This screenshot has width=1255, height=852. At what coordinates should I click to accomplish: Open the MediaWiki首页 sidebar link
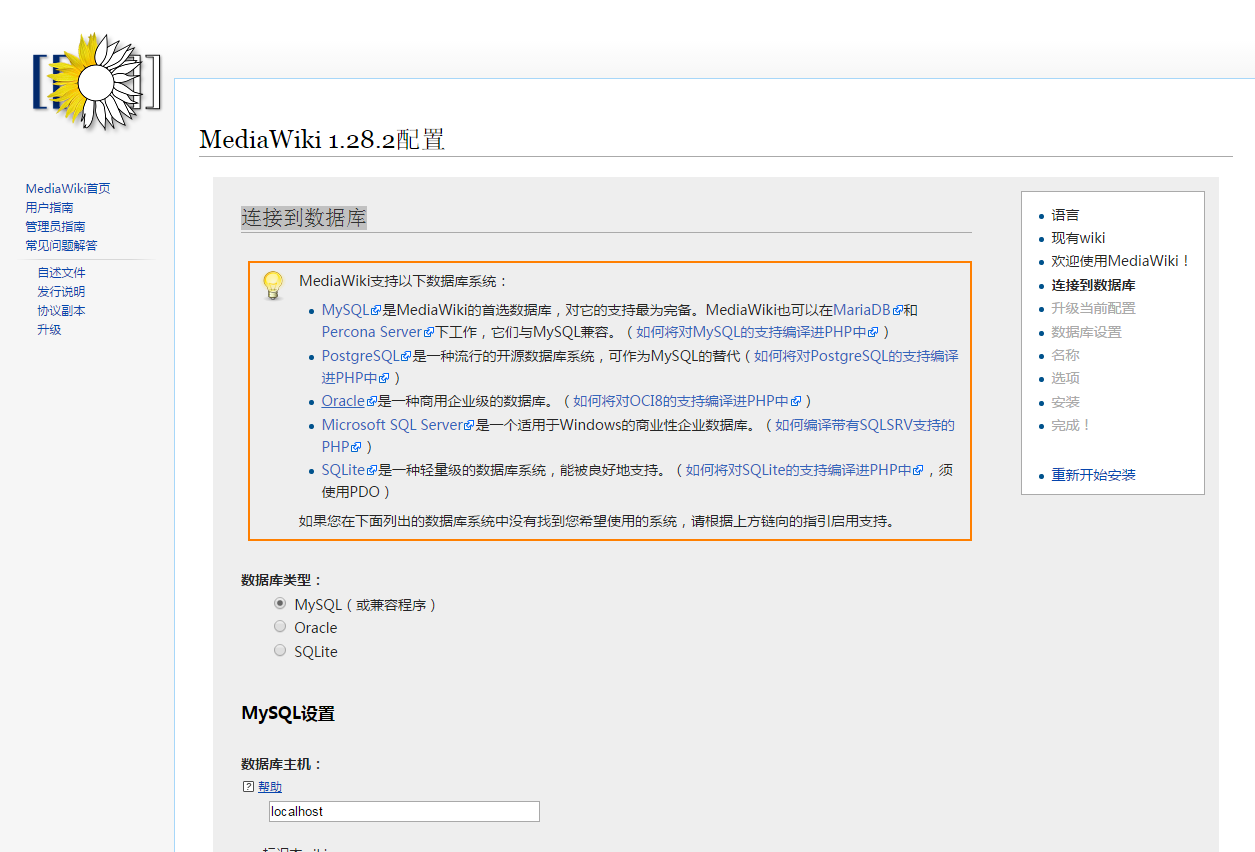(x=68, y=188)
